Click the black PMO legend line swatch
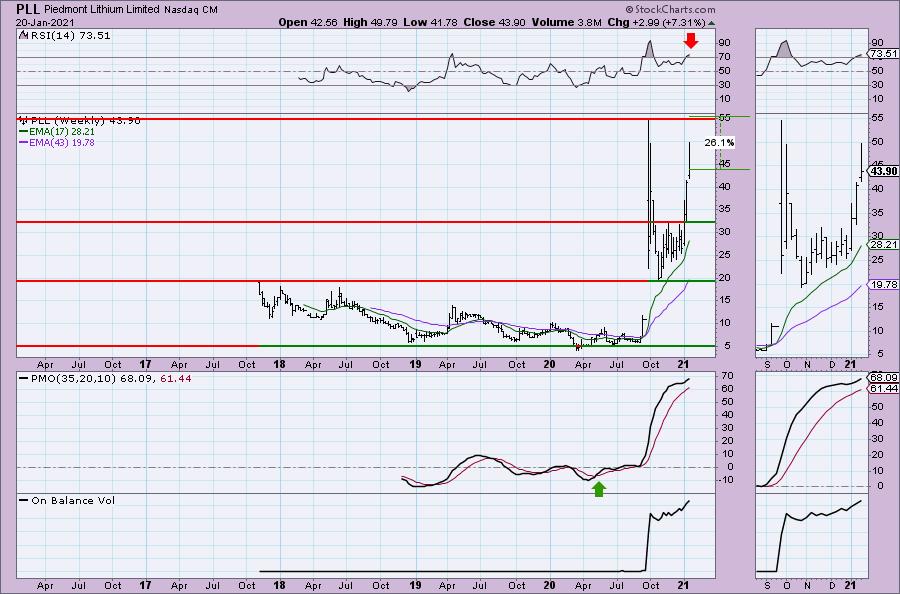Screen dimensions: 900x594 [x=24, y=379]
